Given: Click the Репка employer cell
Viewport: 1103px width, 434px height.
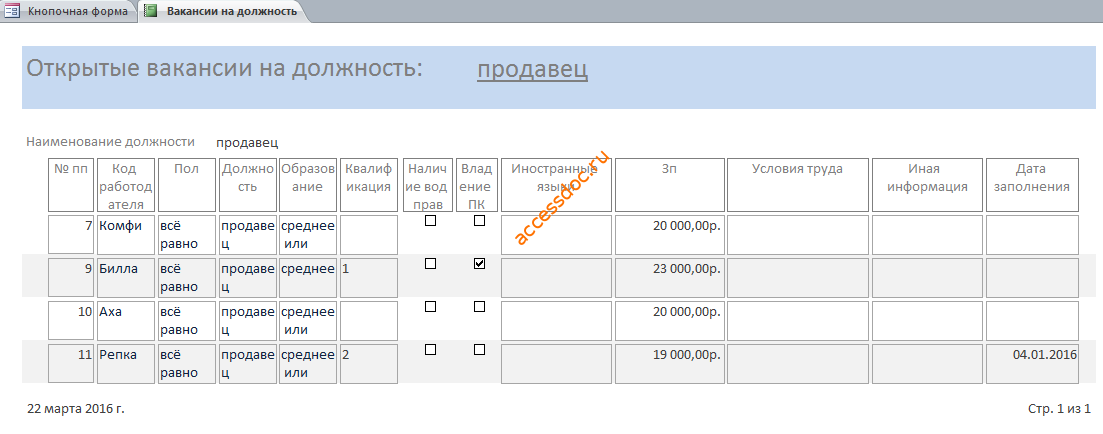Looking at the screenshot, I should [126, 364].
